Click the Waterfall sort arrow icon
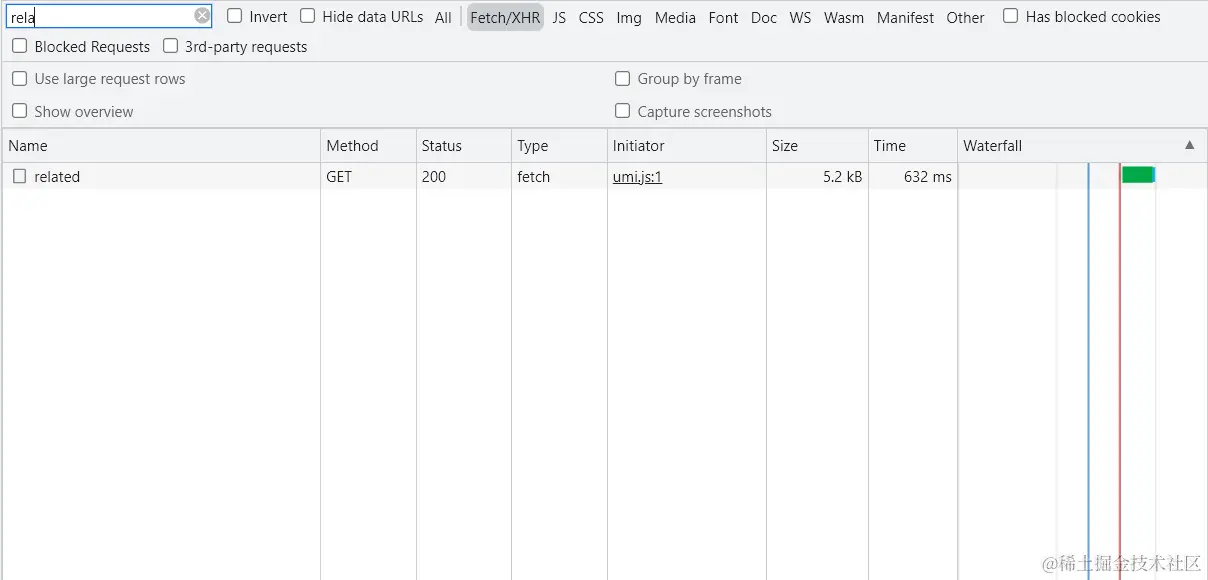Viewport: 1208px width, 580px height. tap(1189, 145)
